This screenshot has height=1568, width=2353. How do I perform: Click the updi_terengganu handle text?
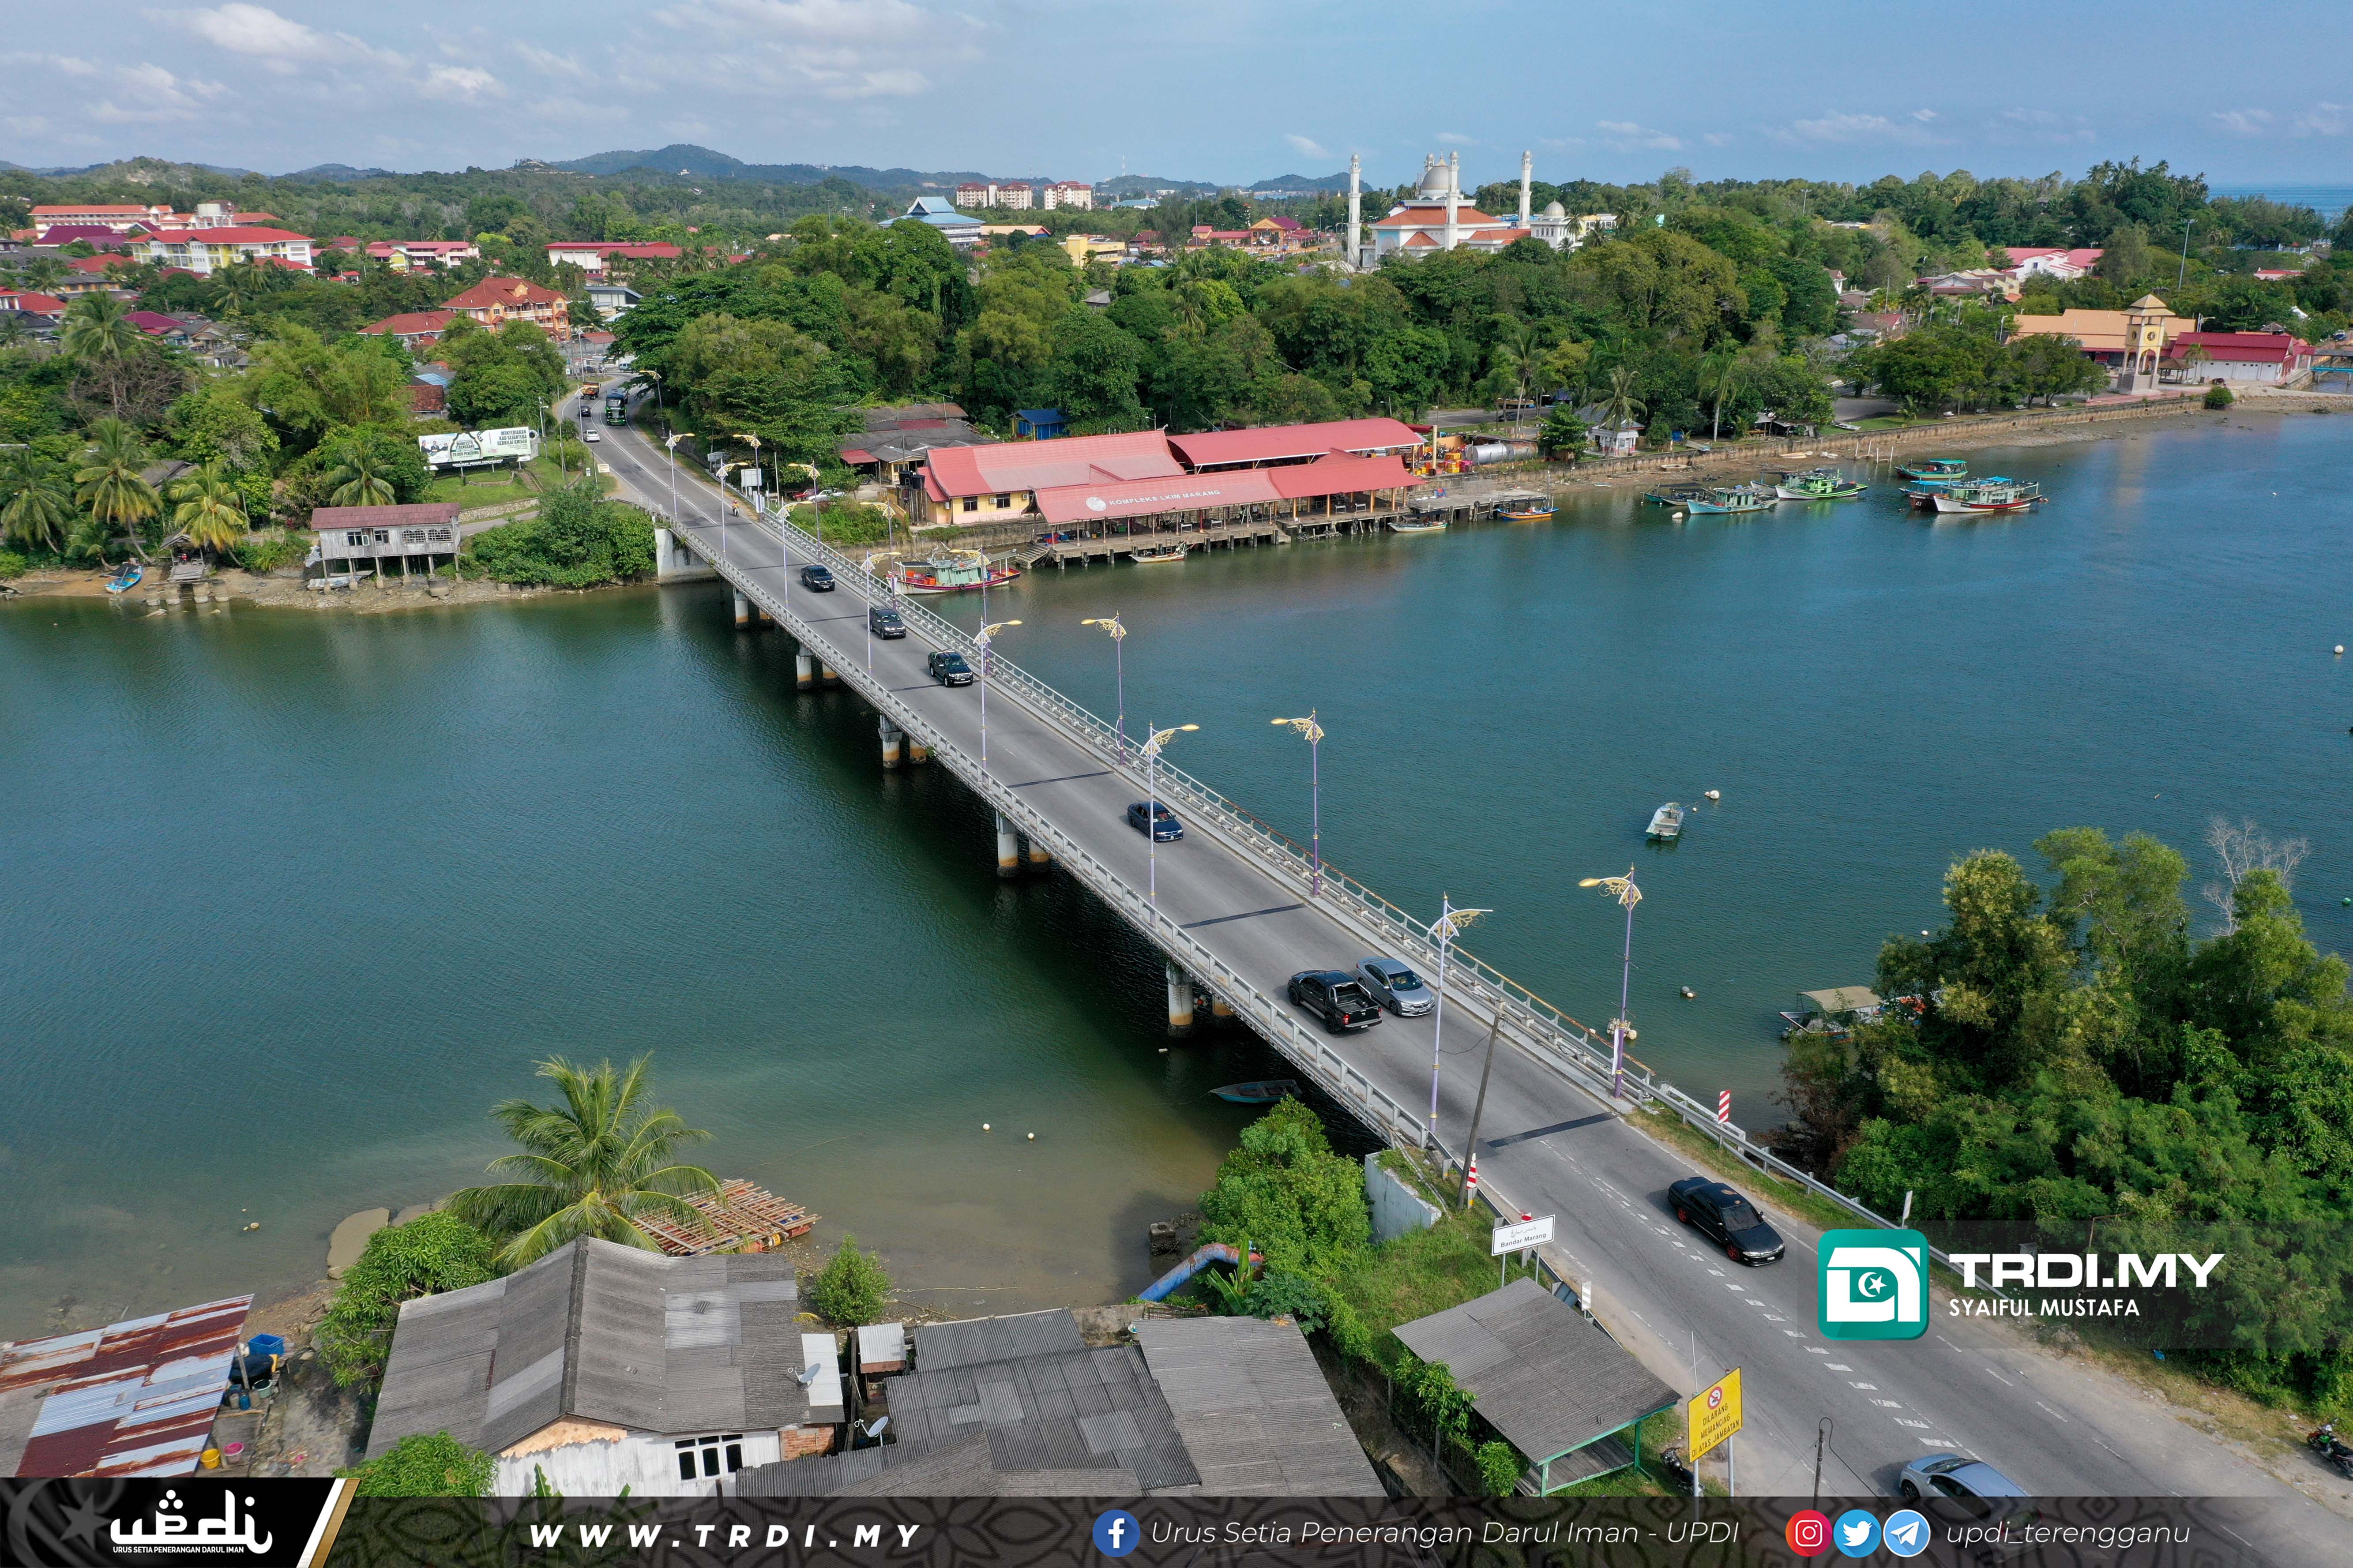2067,1533
